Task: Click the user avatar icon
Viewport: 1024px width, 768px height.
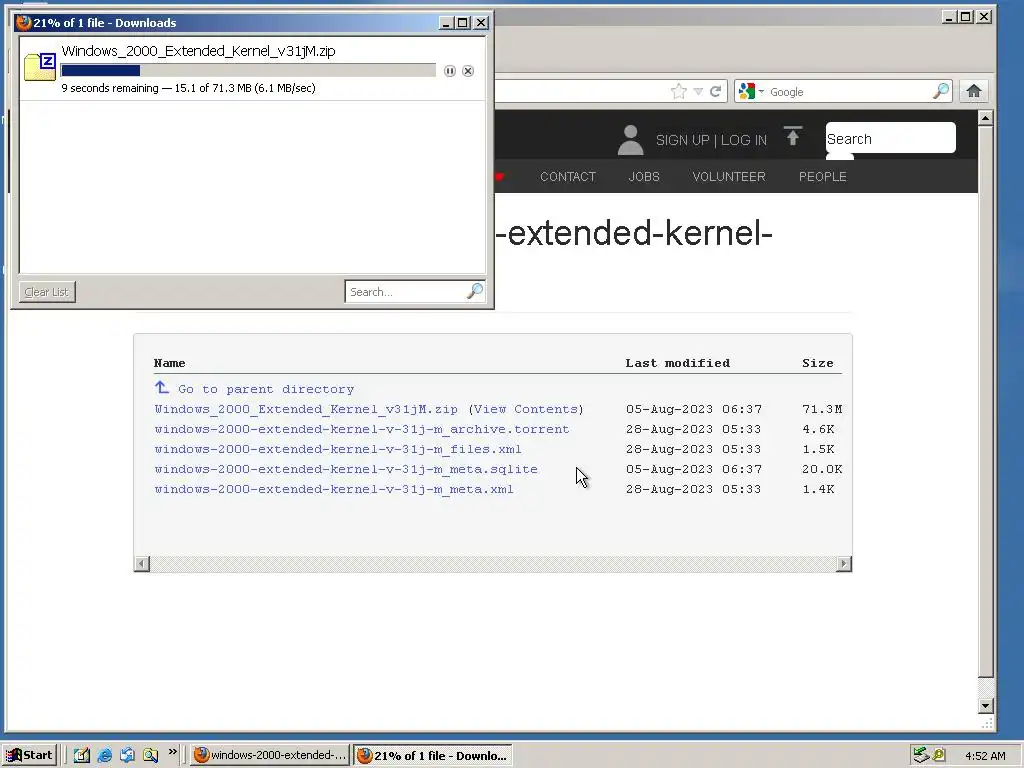Action: 630,140
